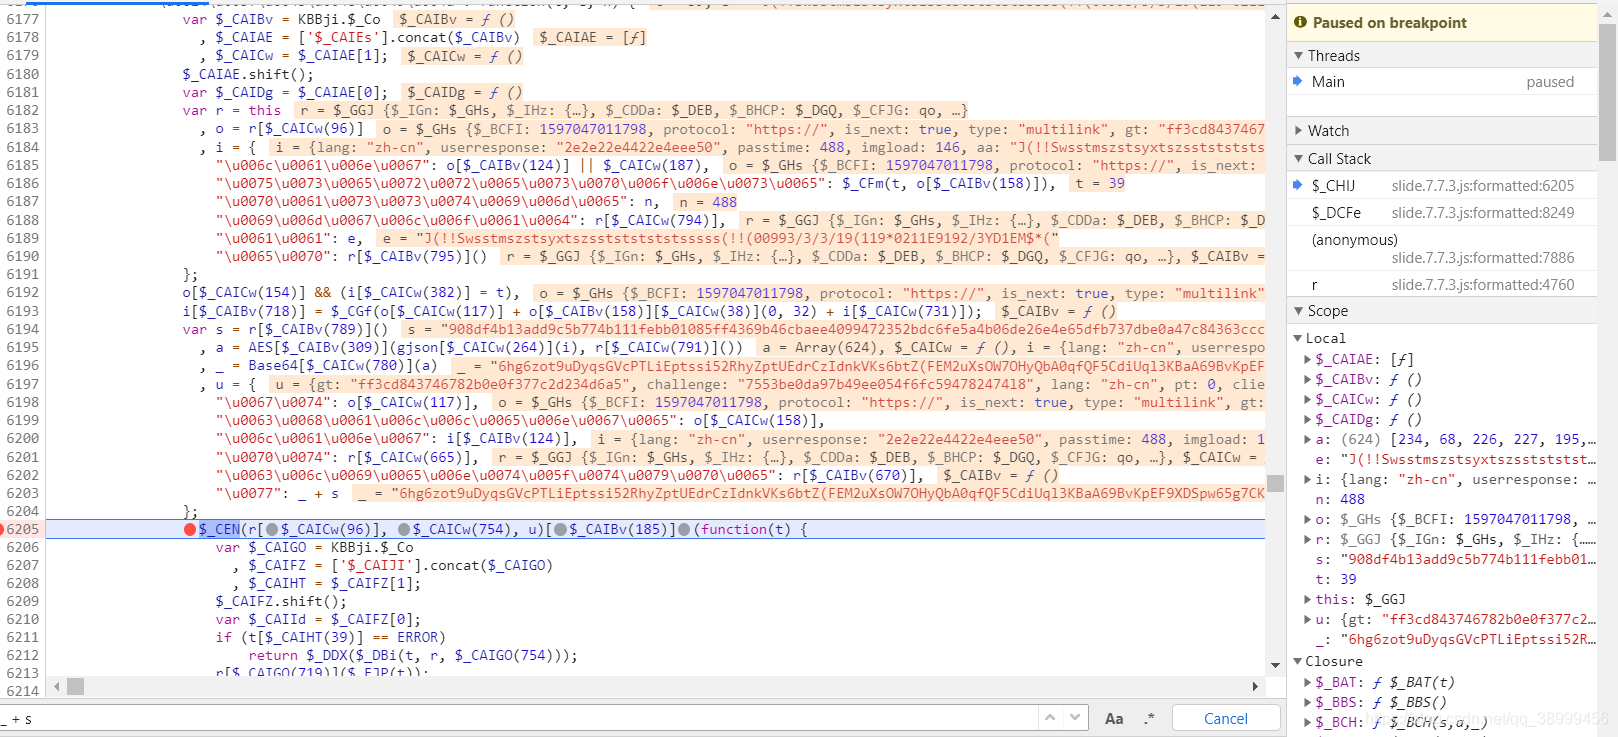Expand the $_BBS closure function
1618x737 pixels.
1308,702
